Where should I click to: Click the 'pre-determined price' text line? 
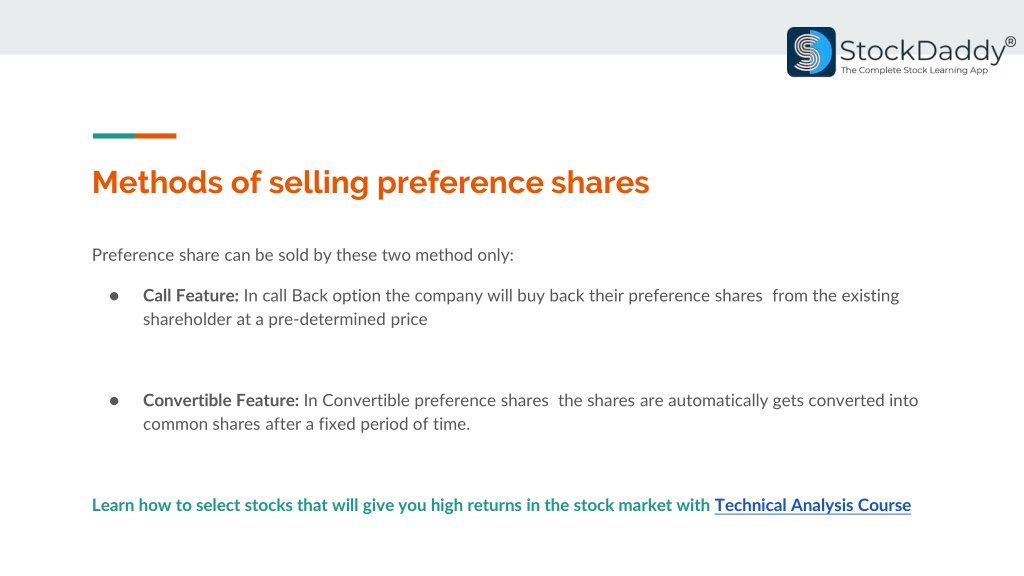[285, 319]
